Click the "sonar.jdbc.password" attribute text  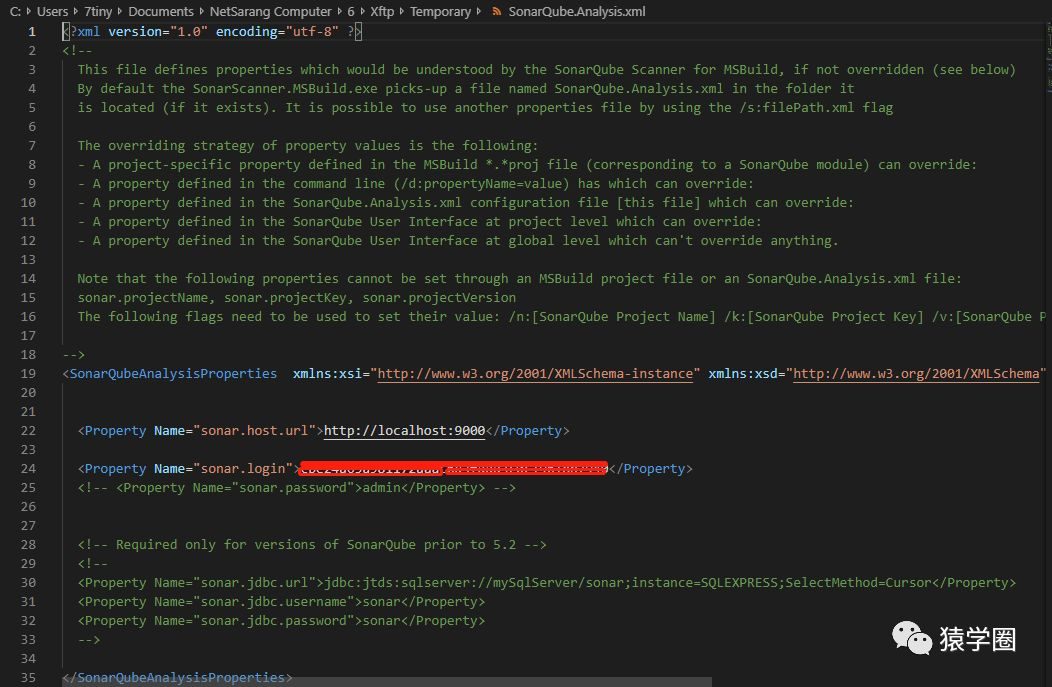274,621
